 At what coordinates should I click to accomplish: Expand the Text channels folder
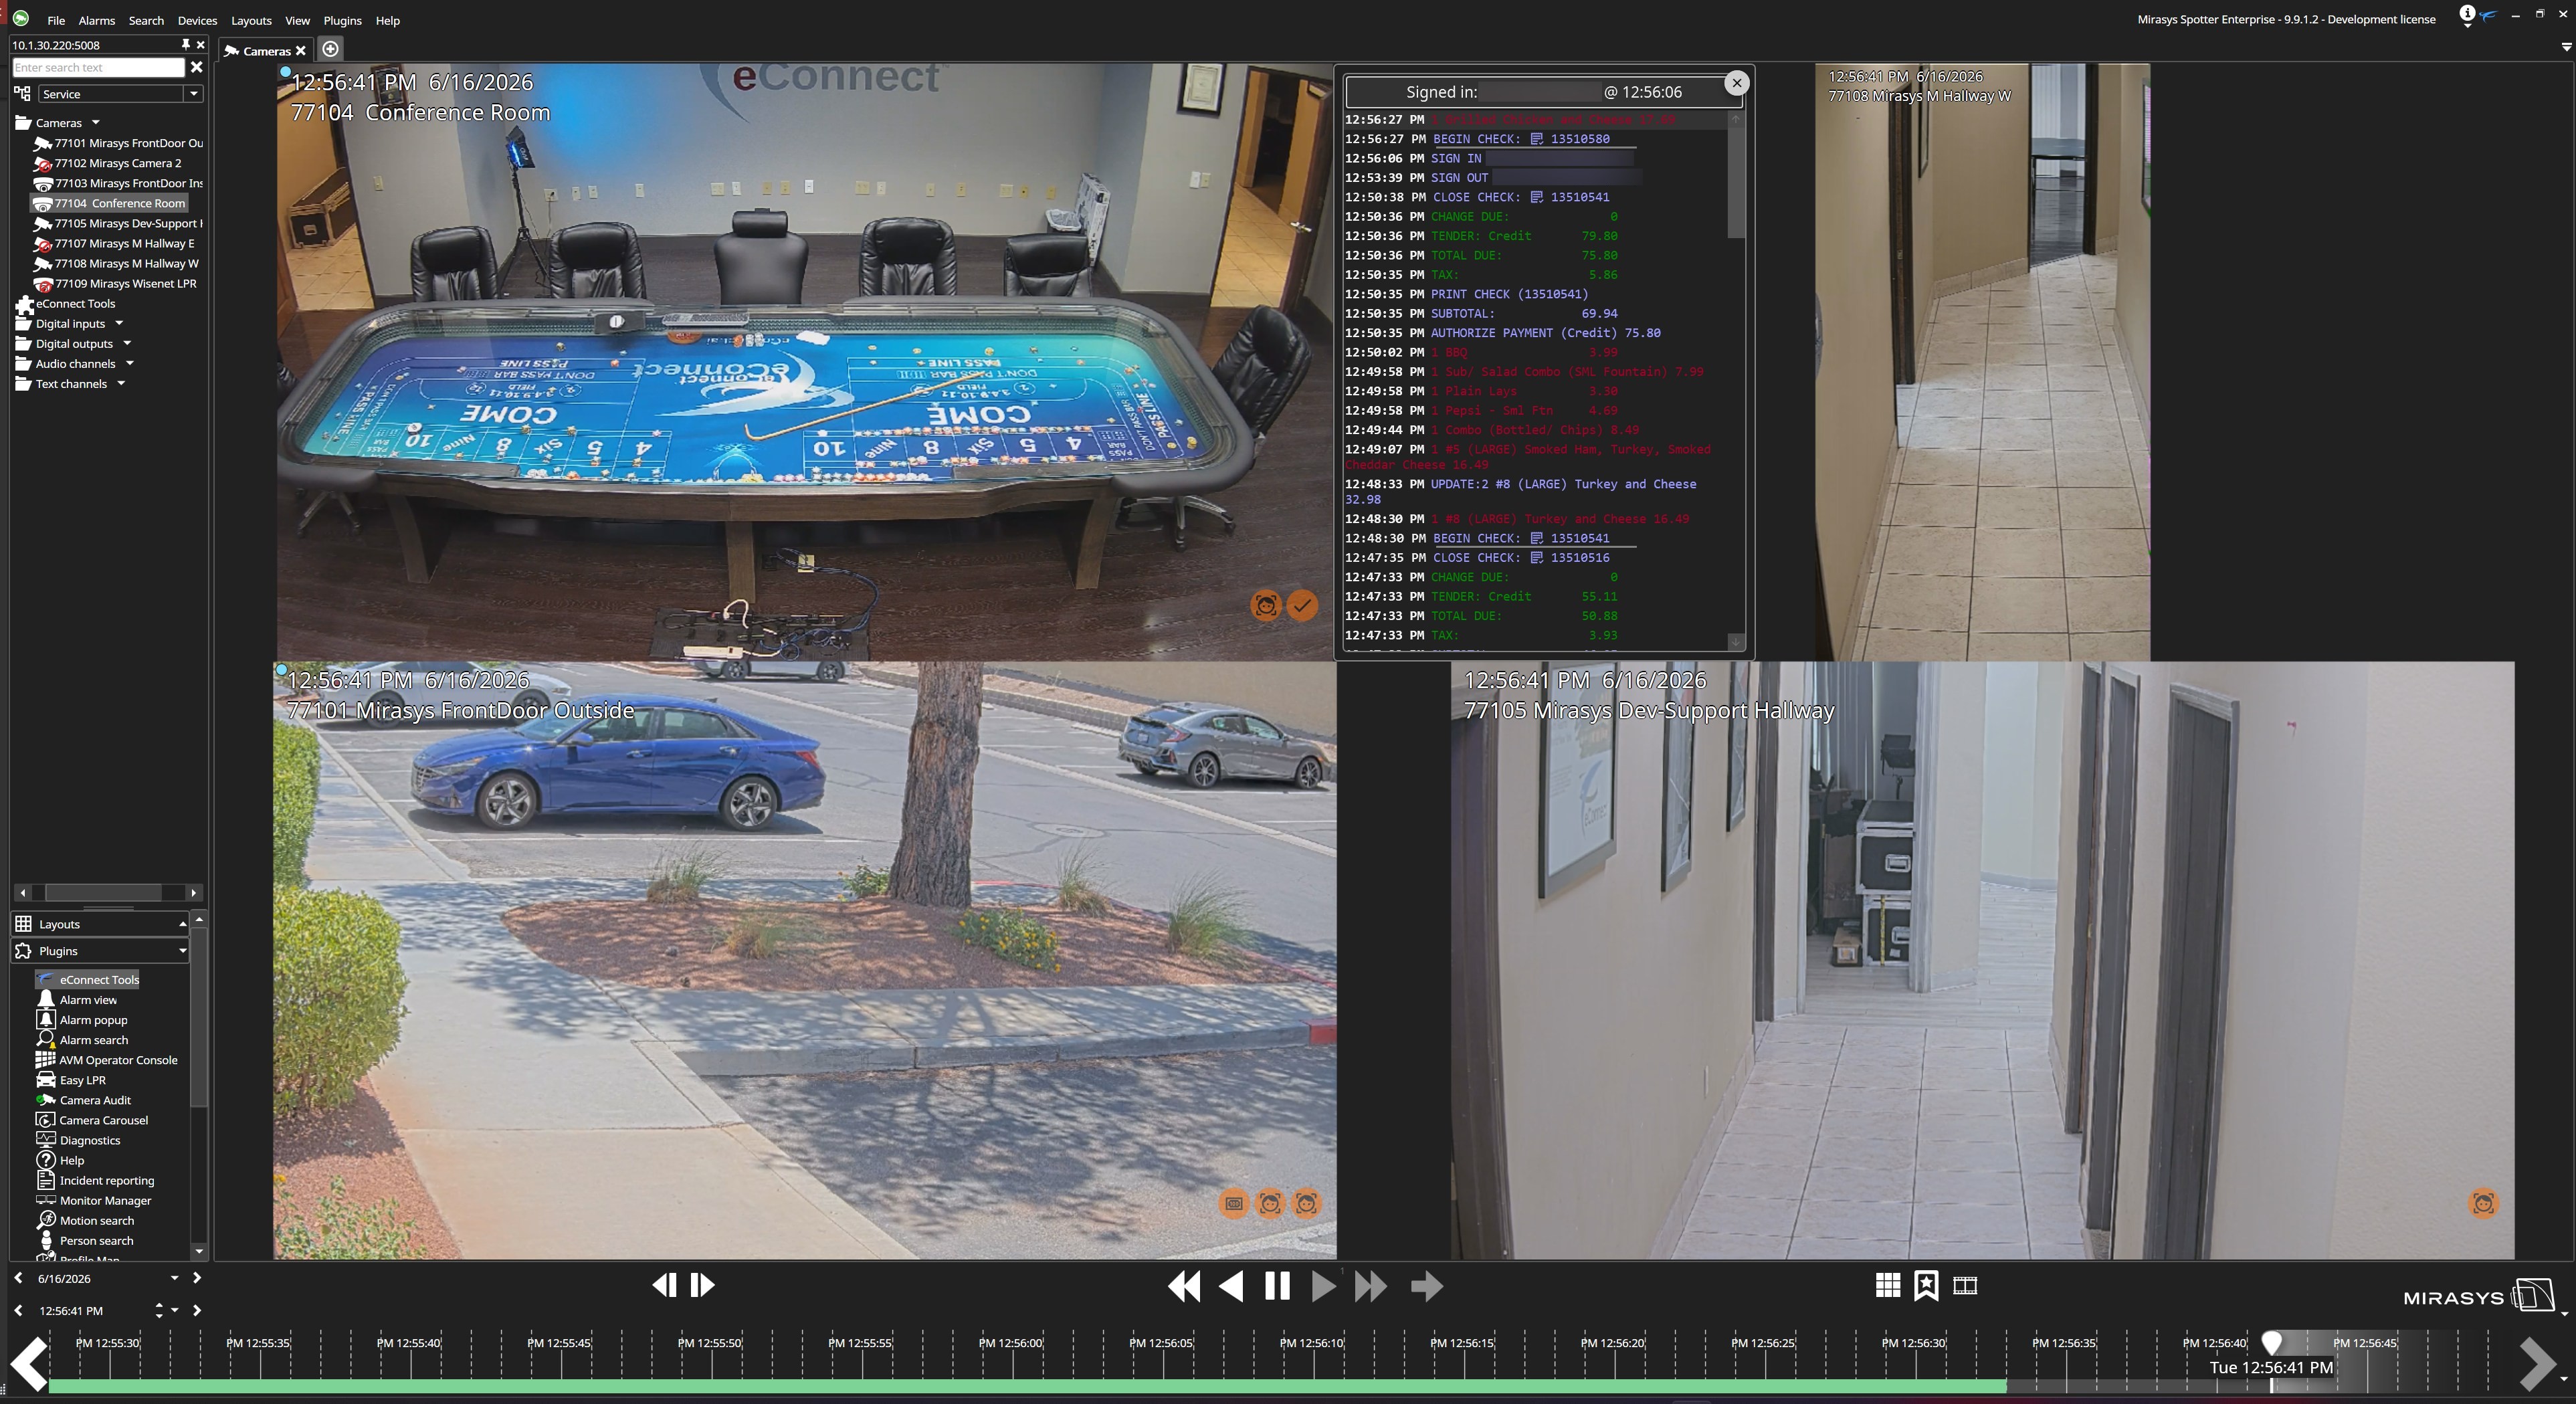pyautogui.click(x=121, y=383)
